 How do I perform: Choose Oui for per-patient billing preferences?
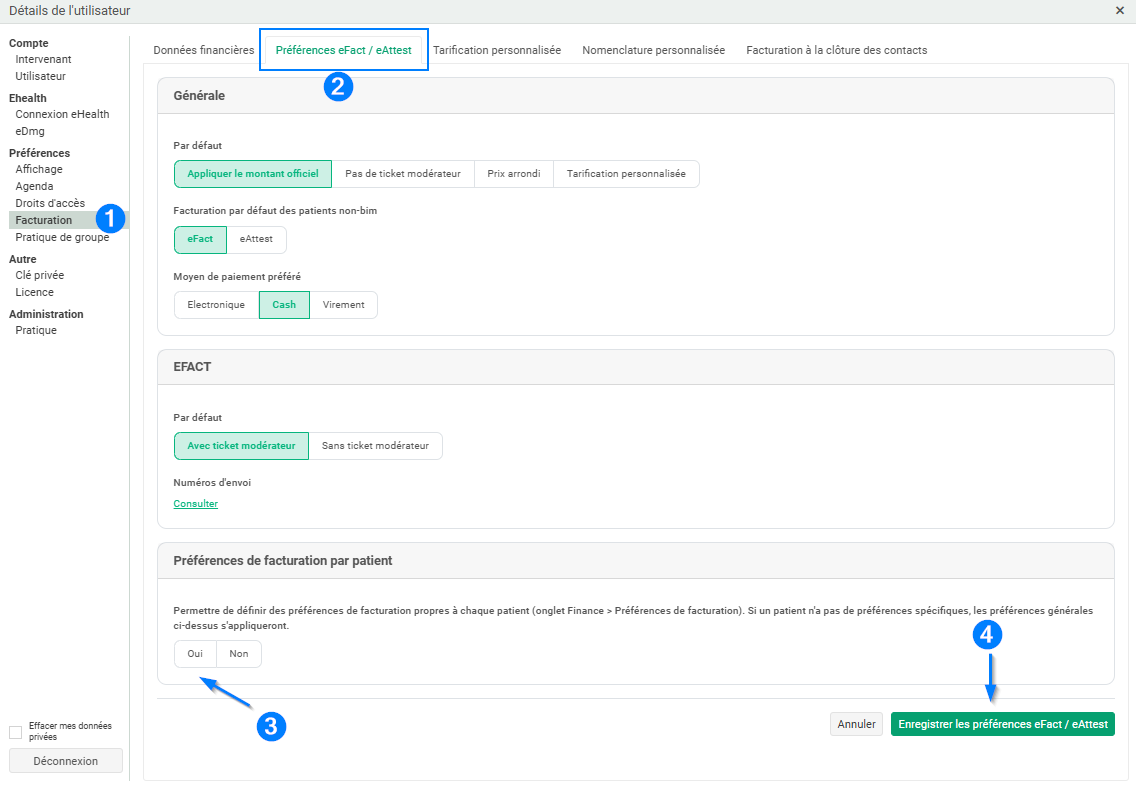coord(195,654)
